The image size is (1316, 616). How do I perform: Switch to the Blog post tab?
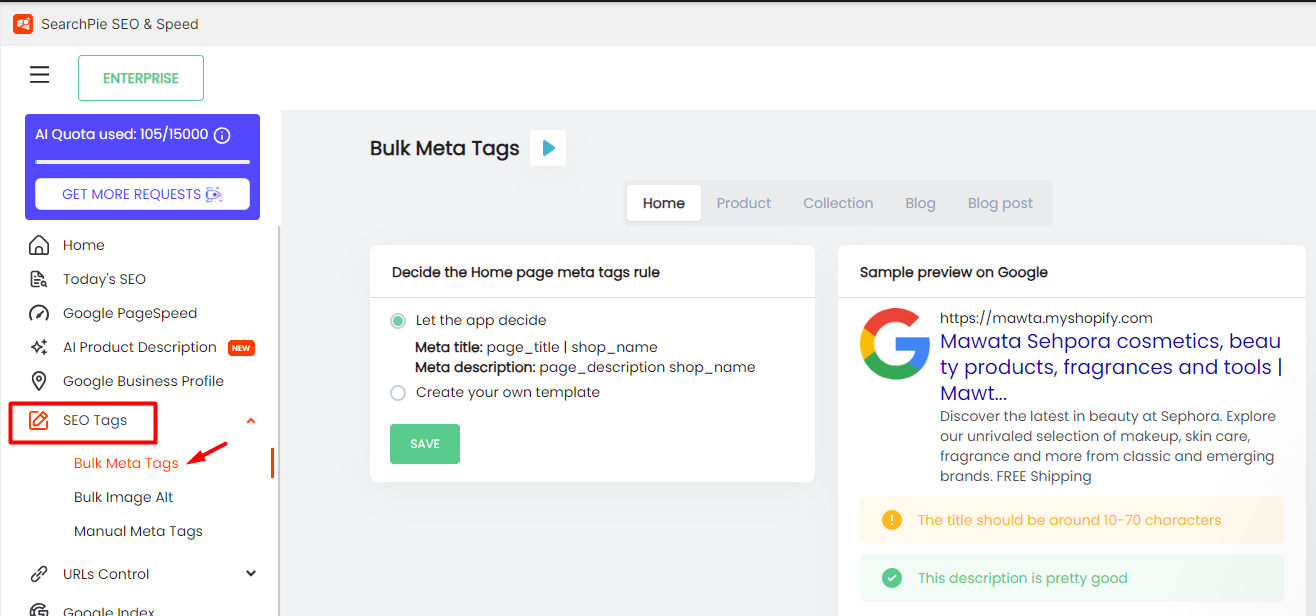1000,203
